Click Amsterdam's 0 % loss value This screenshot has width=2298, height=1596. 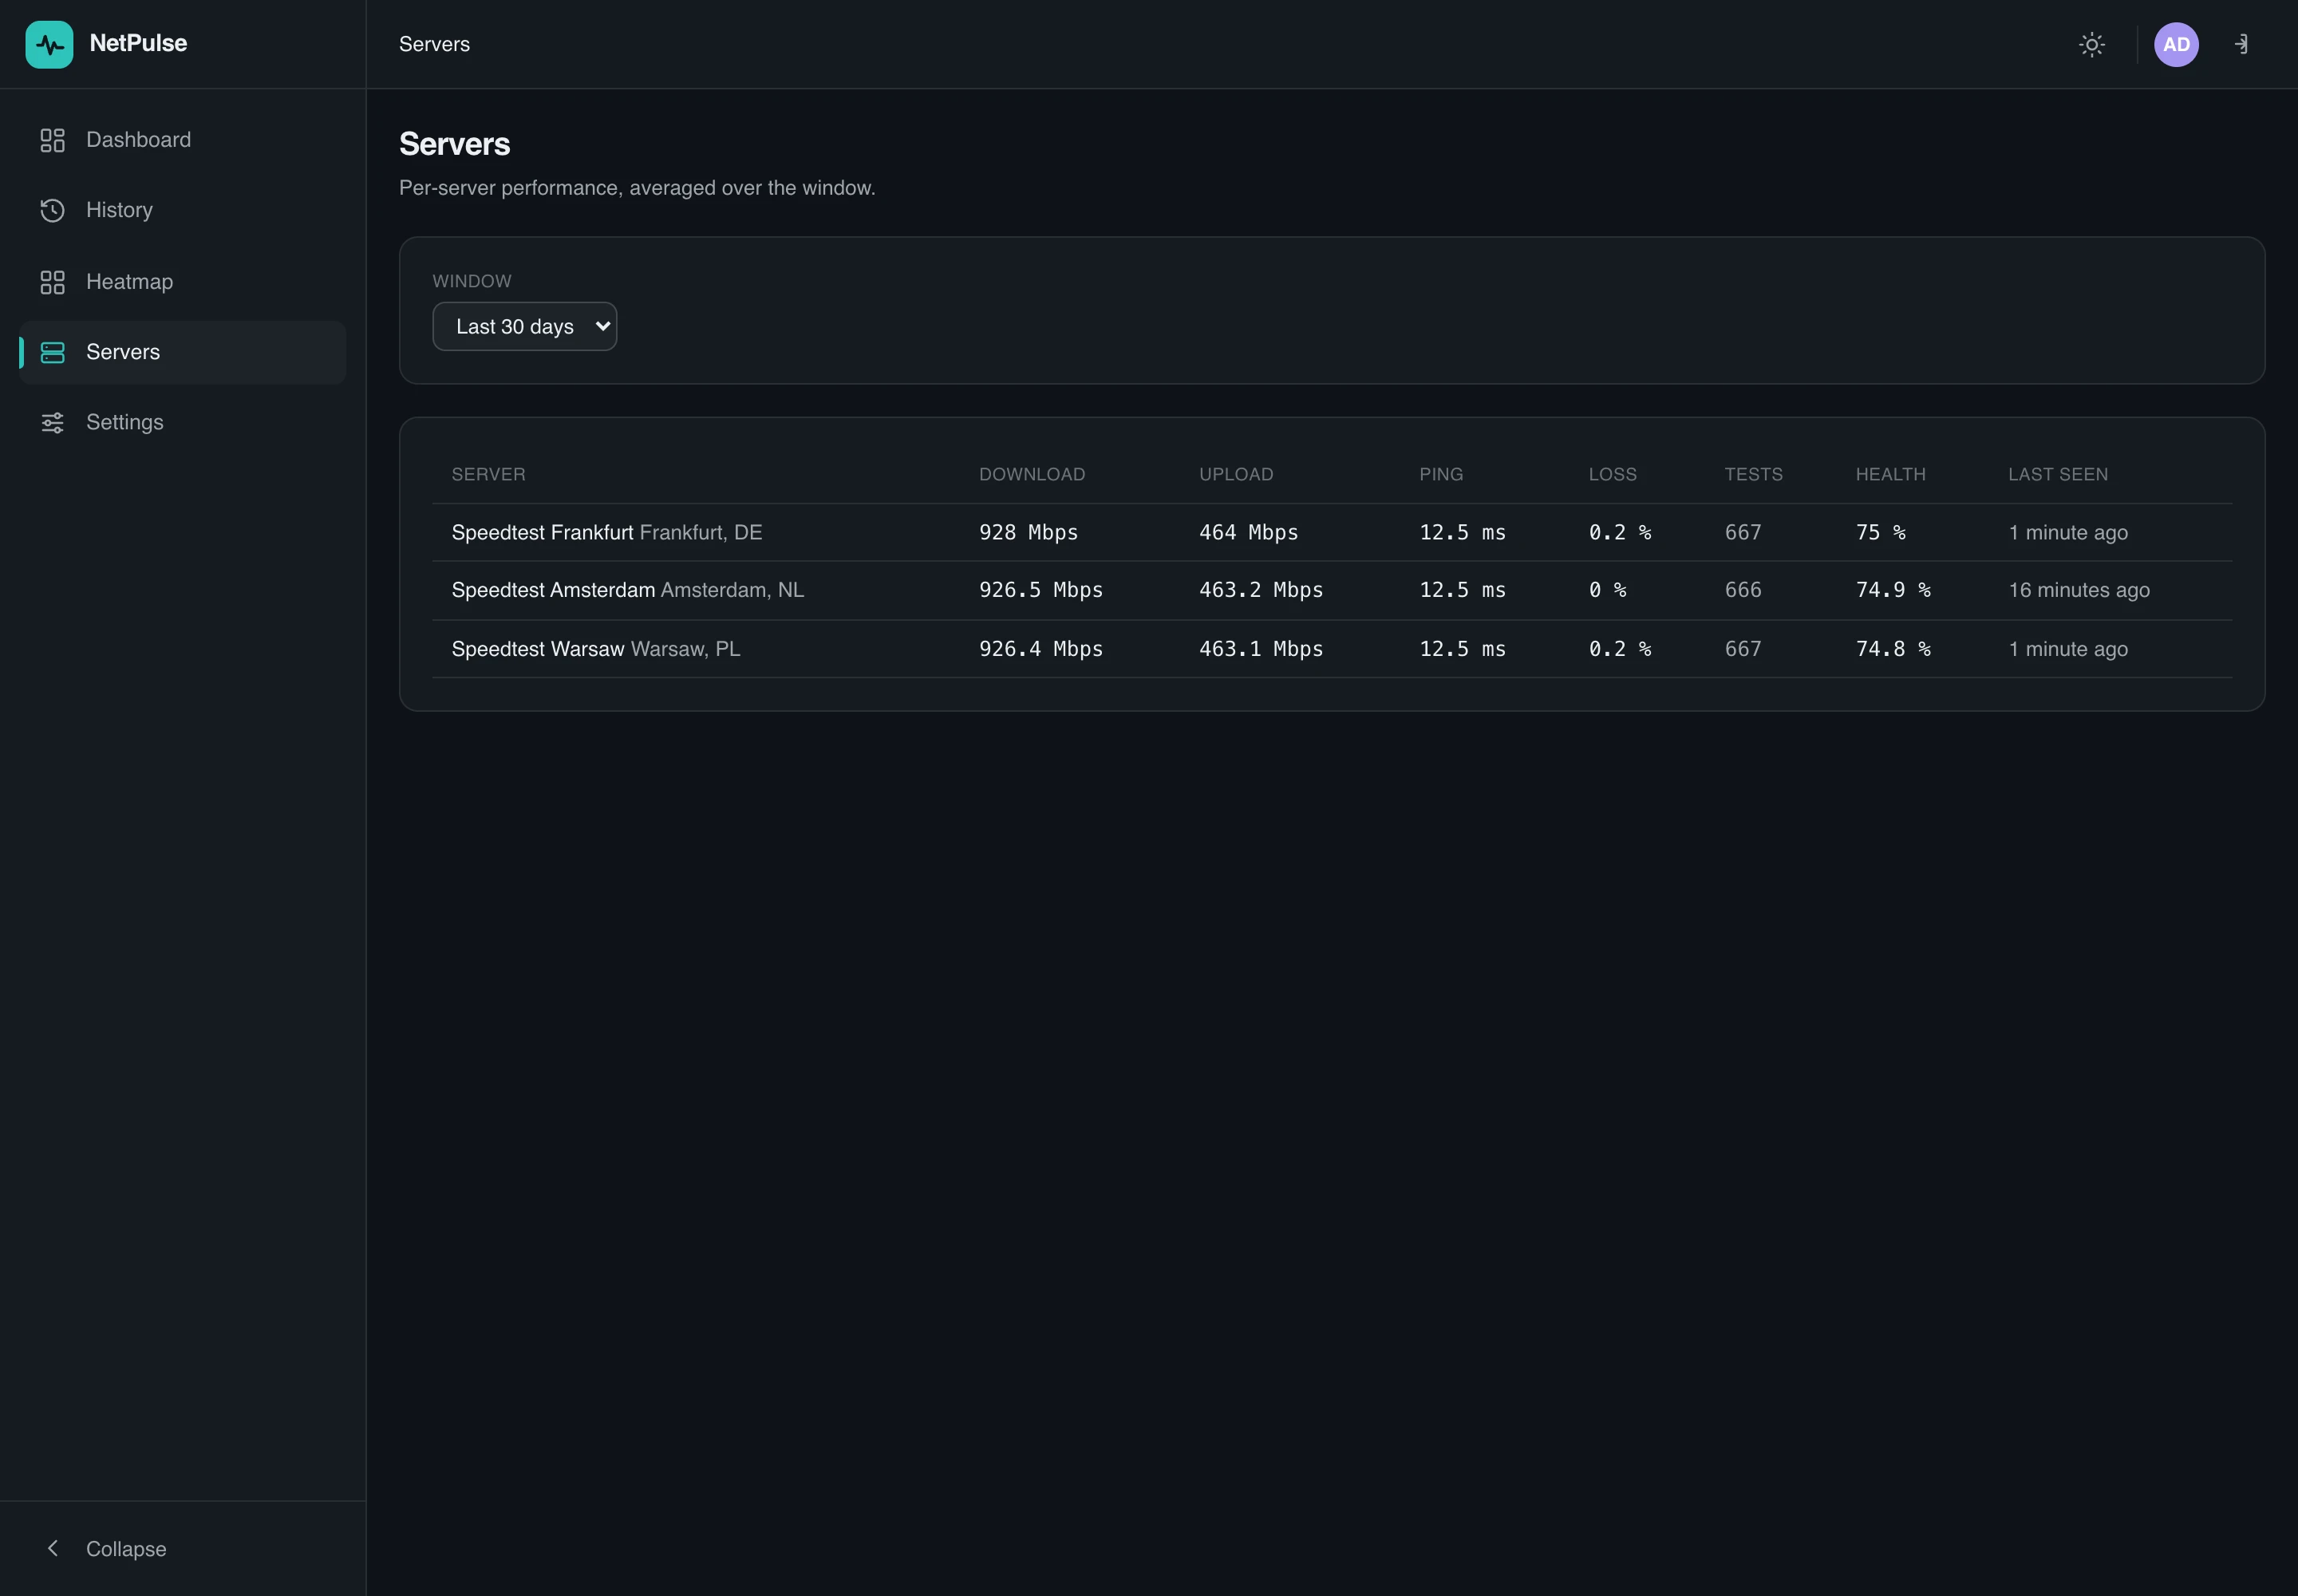1607,590
